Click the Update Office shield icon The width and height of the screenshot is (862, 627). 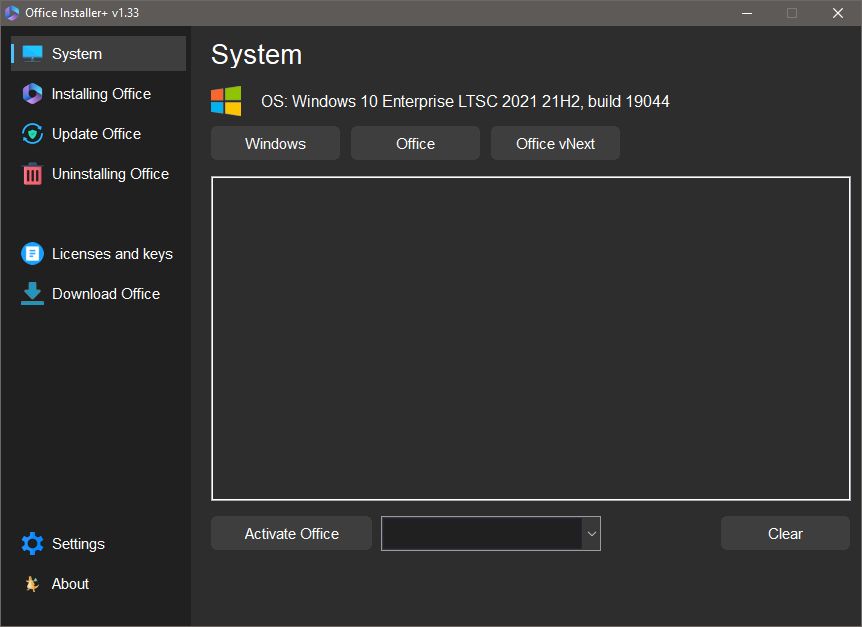click(33, 134)
